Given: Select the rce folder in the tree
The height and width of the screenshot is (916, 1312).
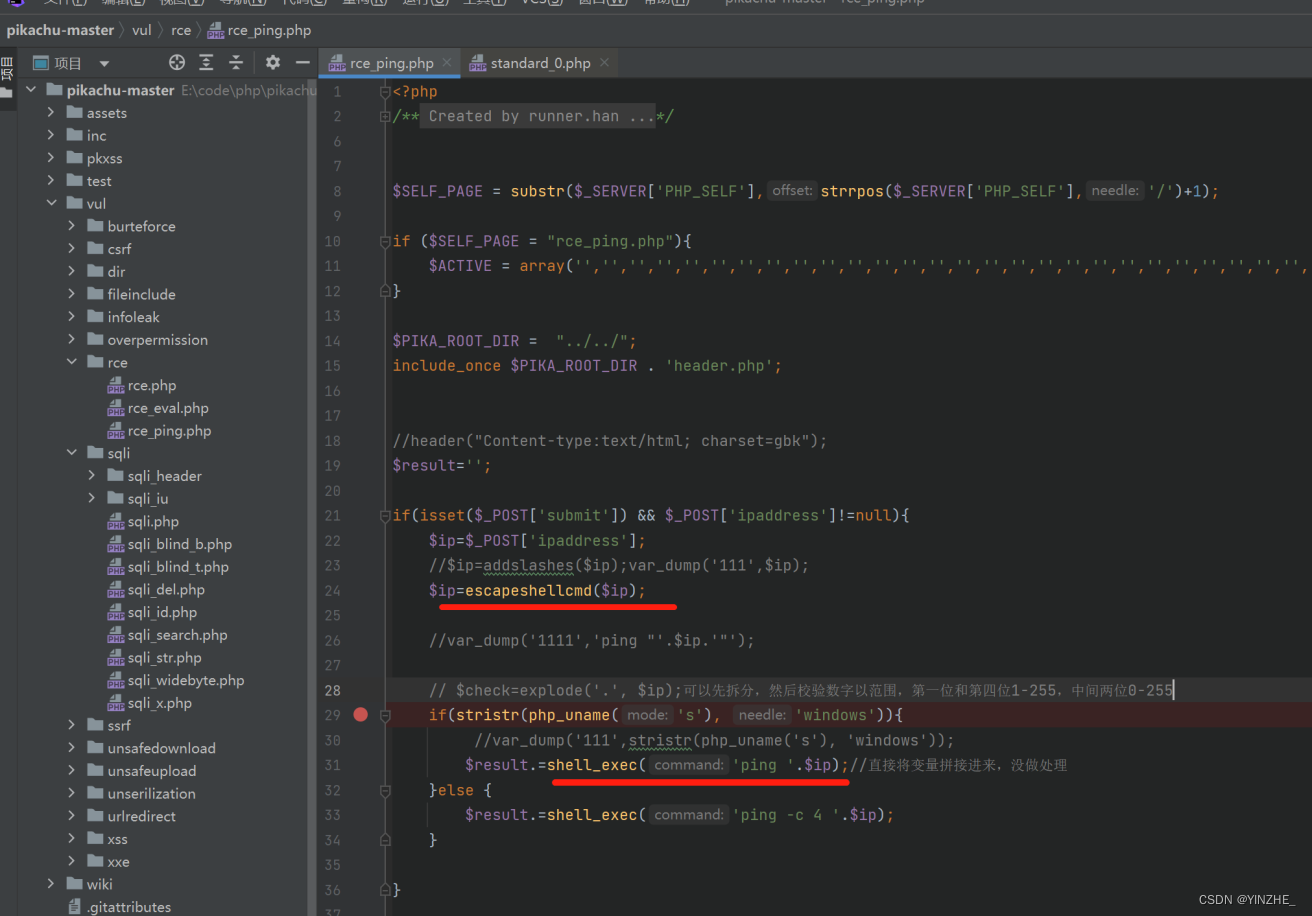Looking at the screenshot, I should 118,362.
